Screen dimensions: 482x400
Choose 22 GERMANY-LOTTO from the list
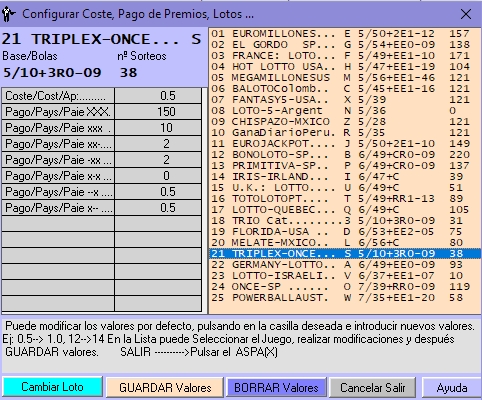[345, 265]
